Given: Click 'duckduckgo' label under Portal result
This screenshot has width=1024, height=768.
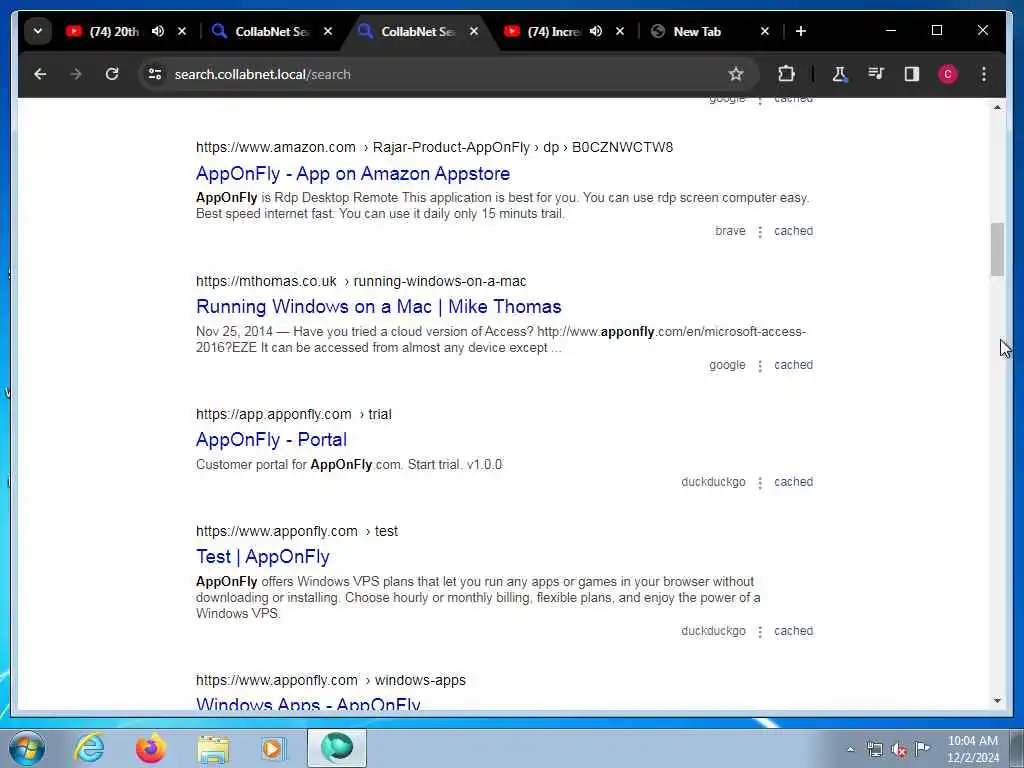Looking at the screenshot, I should coord(713,481).
